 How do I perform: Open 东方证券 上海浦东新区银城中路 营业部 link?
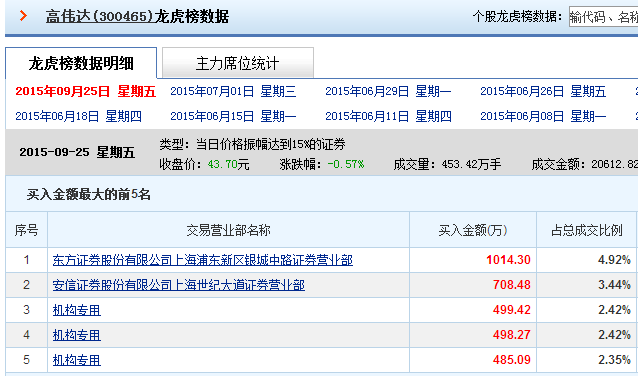[203, 260]
